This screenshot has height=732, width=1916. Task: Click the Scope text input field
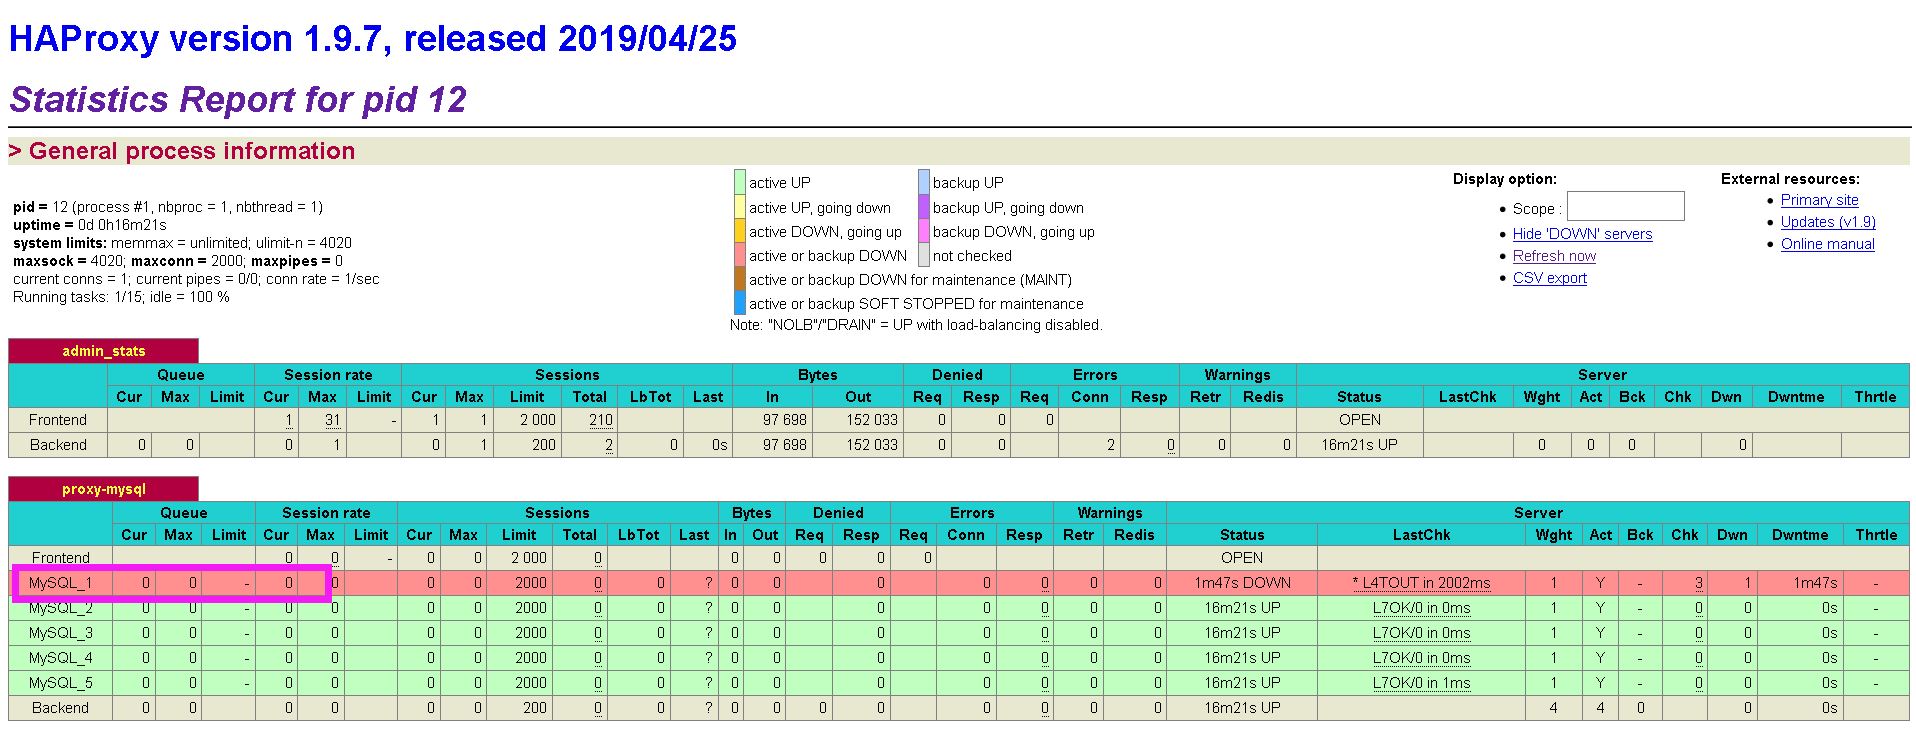pos(1625,207)
